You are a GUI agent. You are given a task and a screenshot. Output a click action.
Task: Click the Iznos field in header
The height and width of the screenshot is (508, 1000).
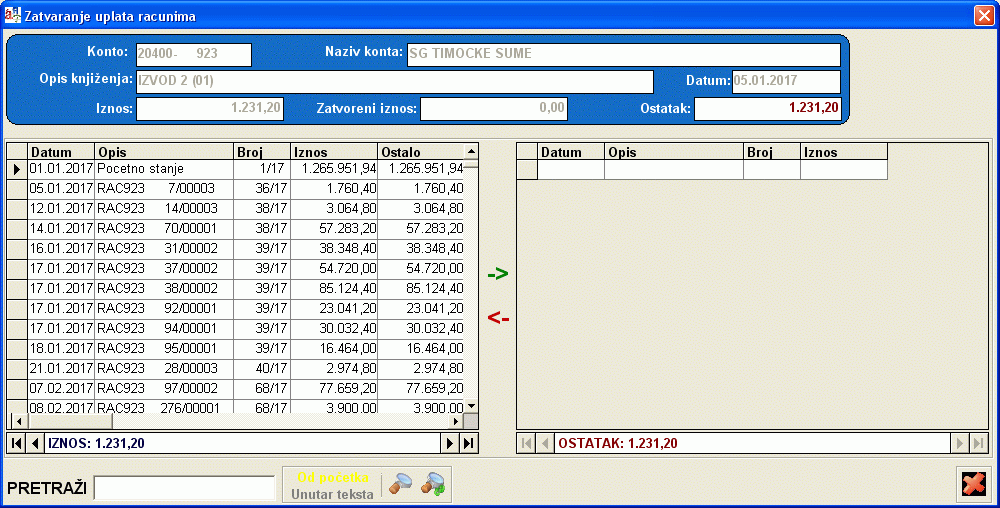tap(210, 108)
